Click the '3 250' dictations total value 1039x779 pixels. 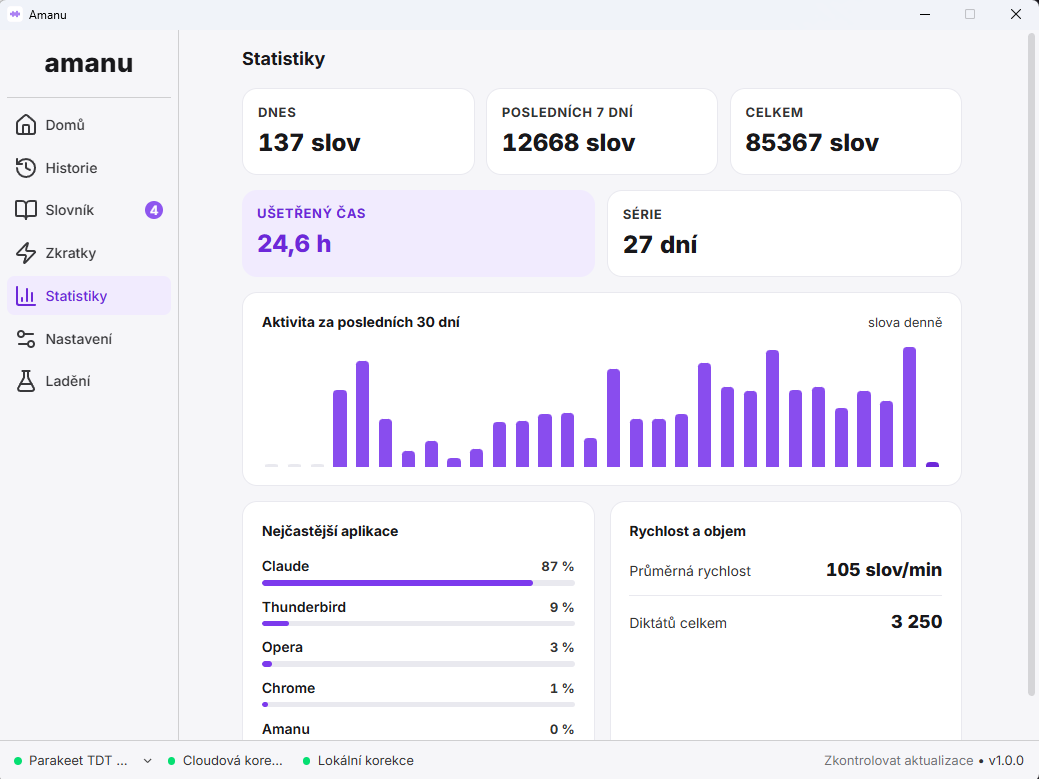click(x=916, y=621)
